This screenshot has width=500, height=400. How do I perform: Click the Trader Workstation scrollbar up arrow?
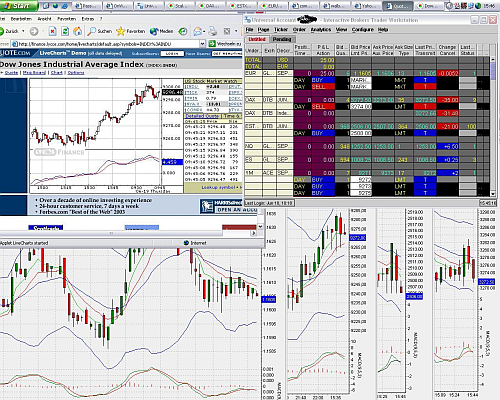coord(493,59)
